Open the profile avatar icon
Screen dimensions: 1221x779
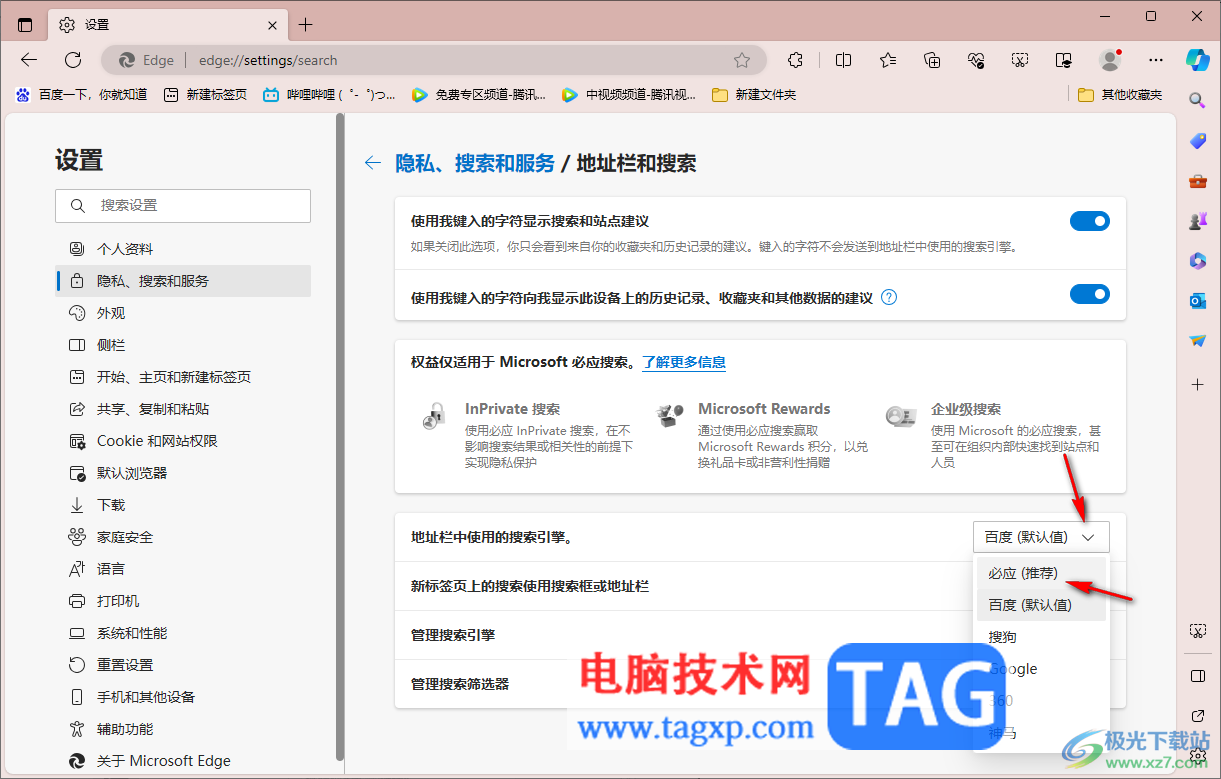coord(1110,60)
